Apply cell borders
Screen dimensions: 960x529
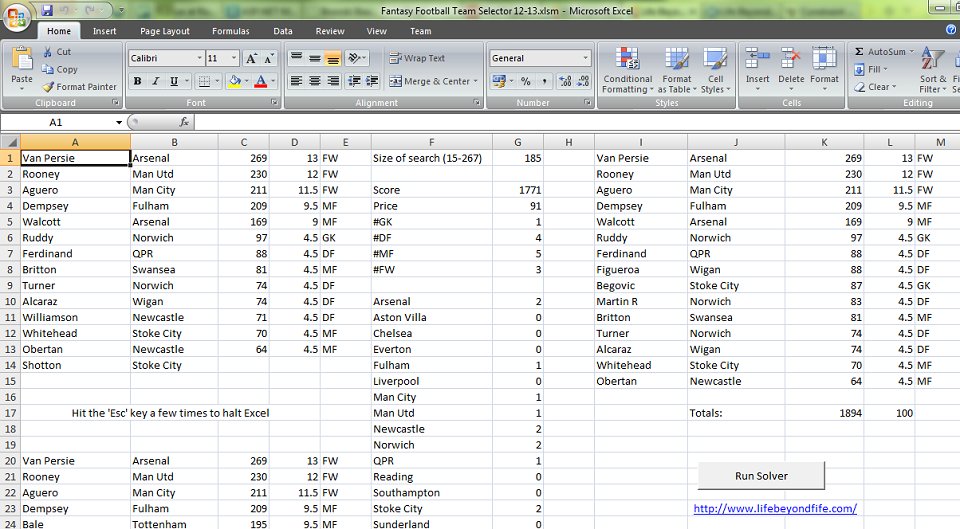coord(204,81)
